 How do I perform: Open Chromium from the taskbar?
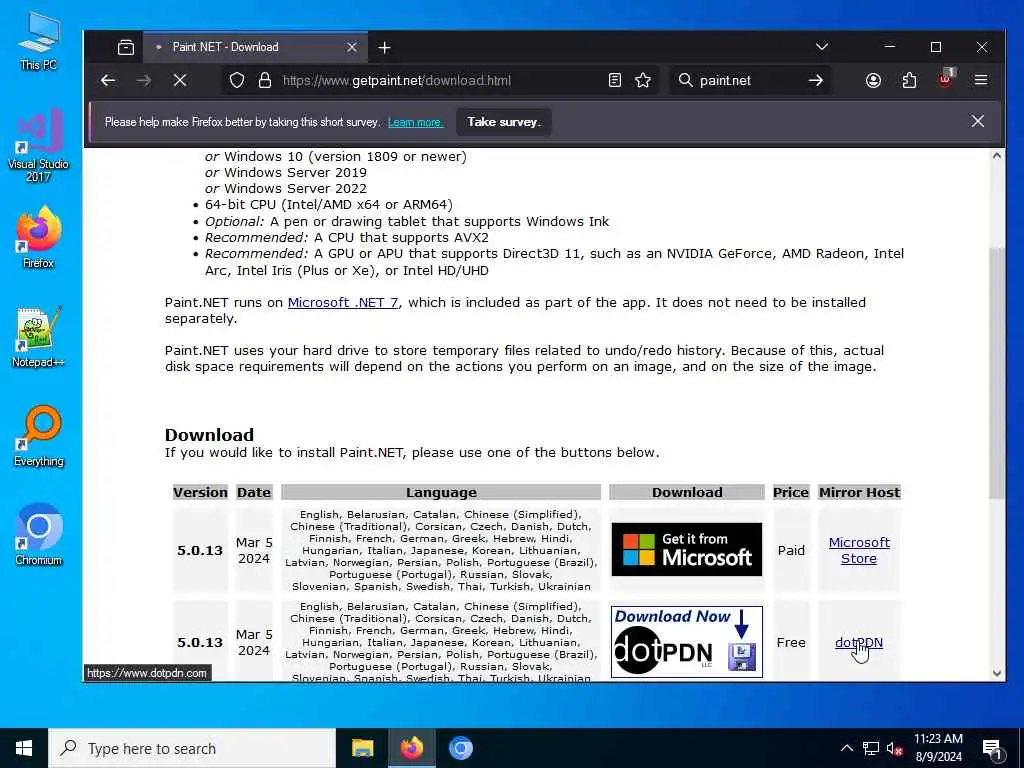click(x=460, y=748)
